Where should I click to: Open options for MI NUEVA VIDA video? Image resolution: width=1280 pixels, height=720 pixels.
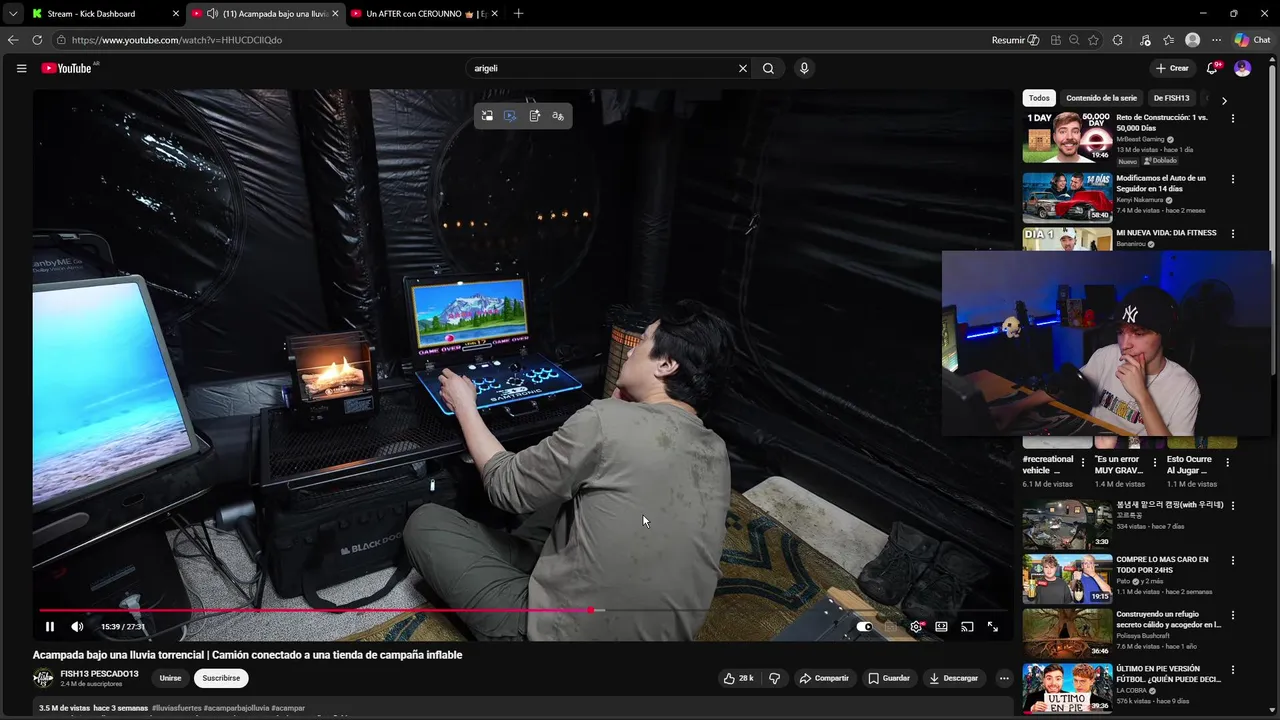point(1232,233)
